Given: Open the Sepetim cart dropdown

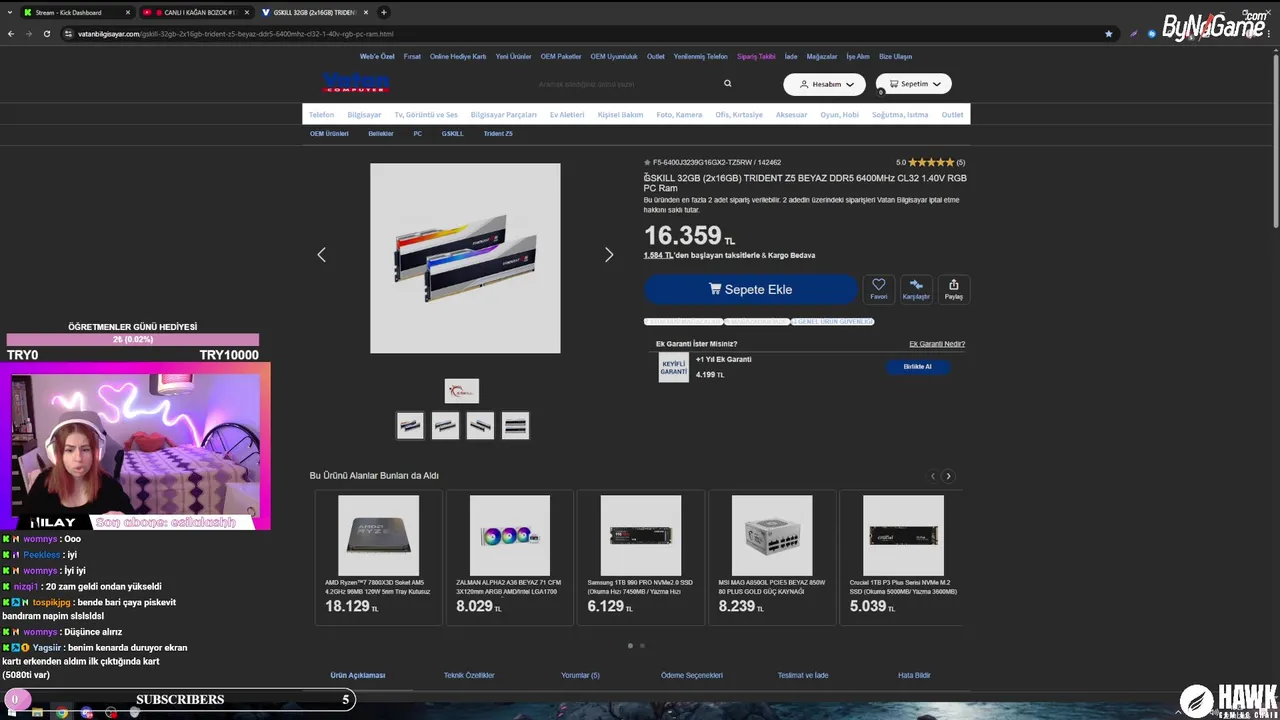Looking at the screenshot, I should [x=913, y=84].
